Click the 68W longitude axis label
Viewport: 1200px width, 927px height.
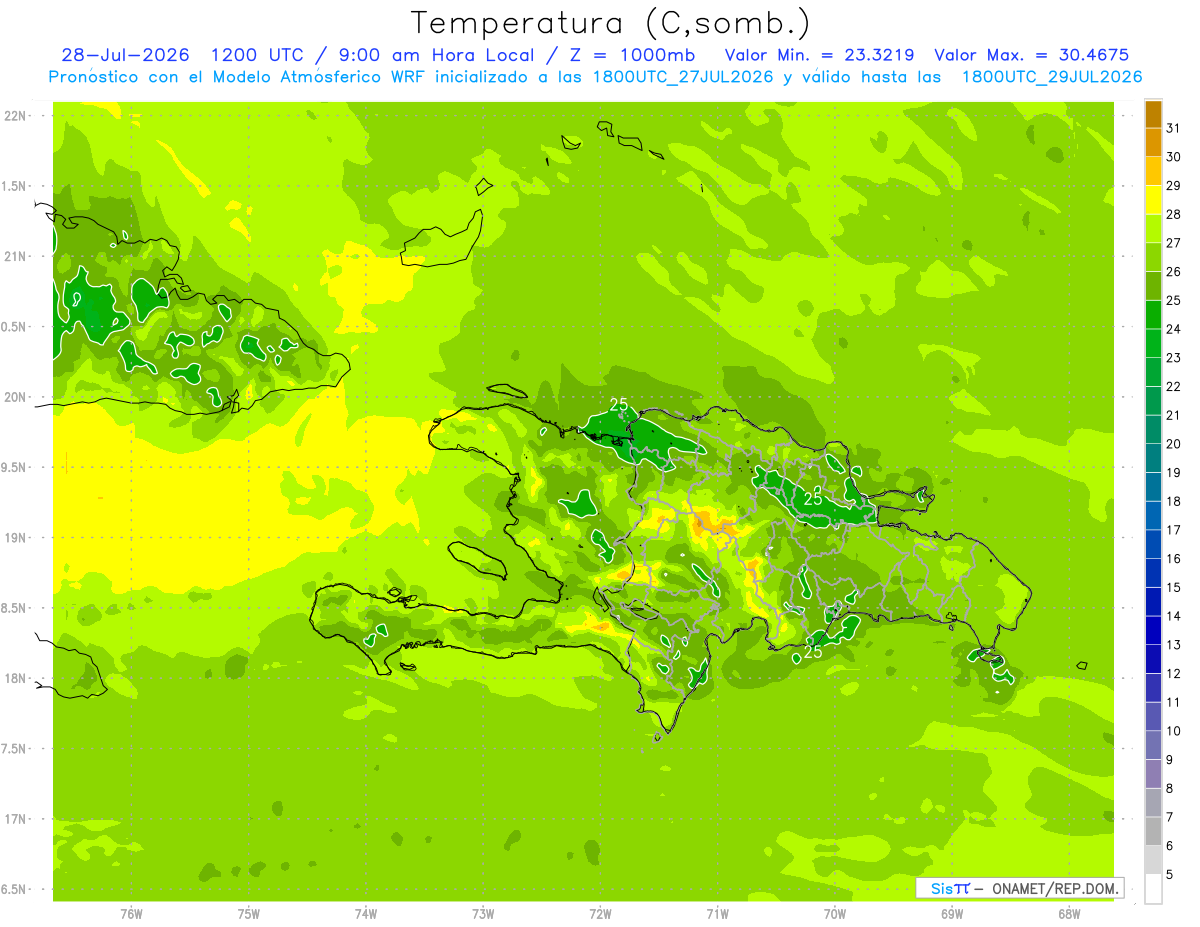pyautogui.click(x=1068, y=914)
